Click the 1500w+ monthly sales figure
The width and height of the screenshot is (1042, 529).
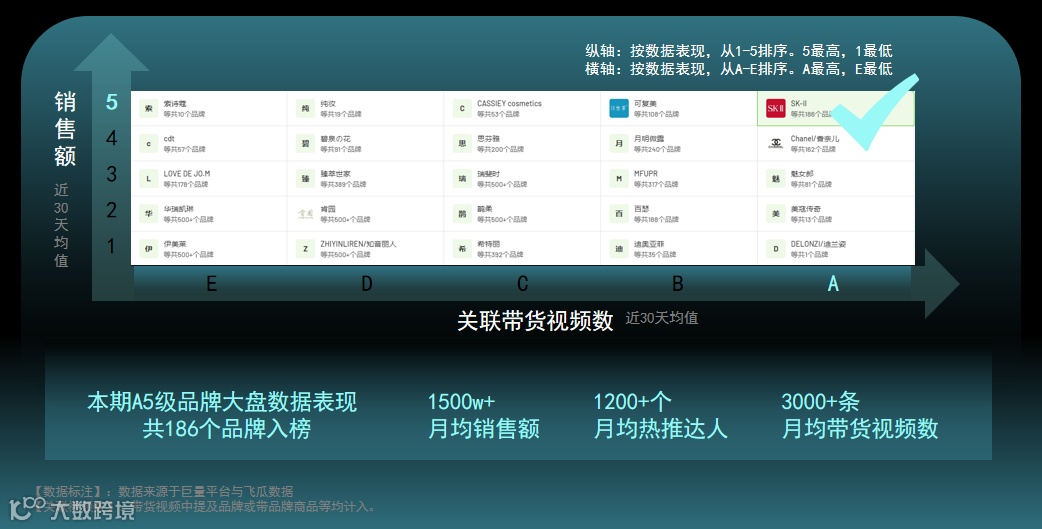pyautogui.click(x=461, y=402)
